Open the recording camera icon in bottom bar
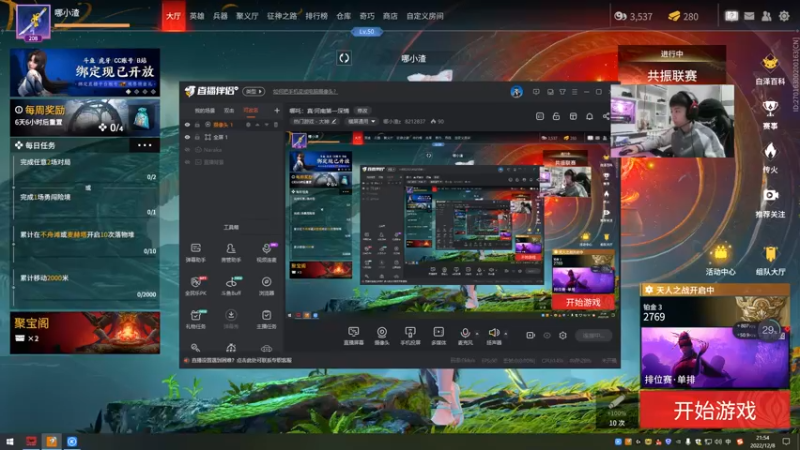Viewport: 800px width, 450px height. click(531, 335)
